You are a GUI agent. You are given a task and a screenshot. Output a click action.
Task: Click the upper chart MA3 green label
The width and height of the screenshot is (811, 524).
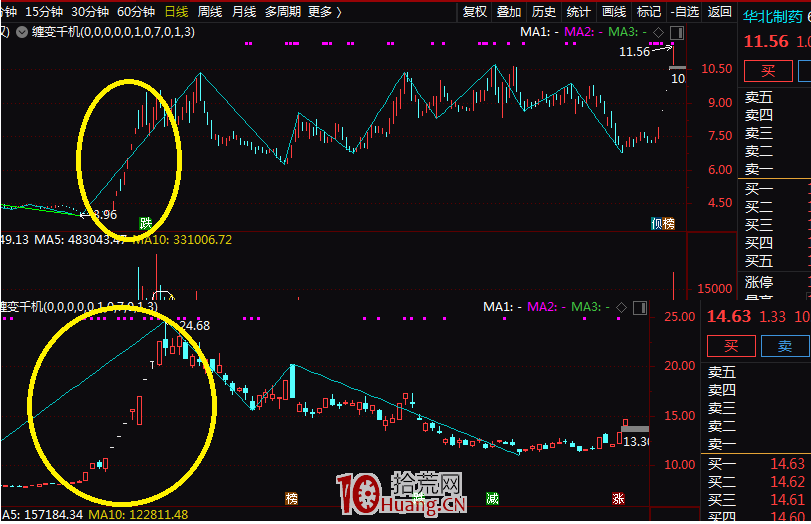(x=627, y=32)
